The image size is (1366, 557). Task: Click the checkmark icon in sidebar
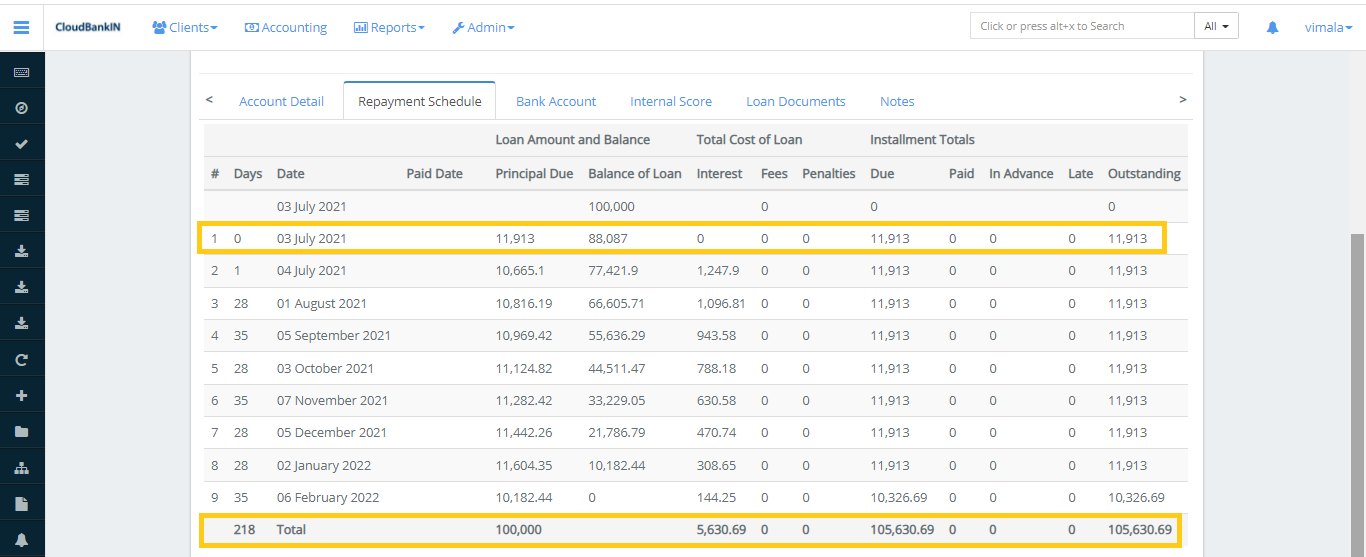21,144
